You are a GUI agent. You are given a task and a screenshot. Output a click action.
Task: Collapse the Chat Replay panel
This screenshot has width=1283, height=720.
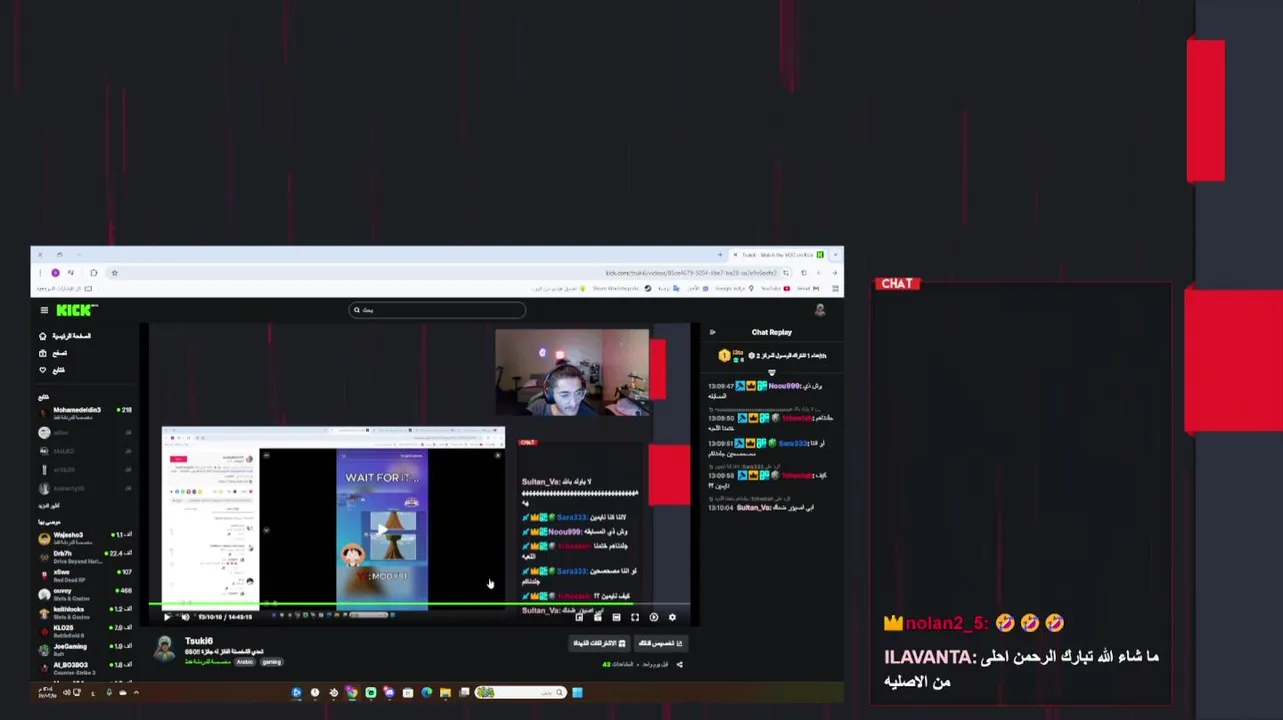(x=713, y=332)
